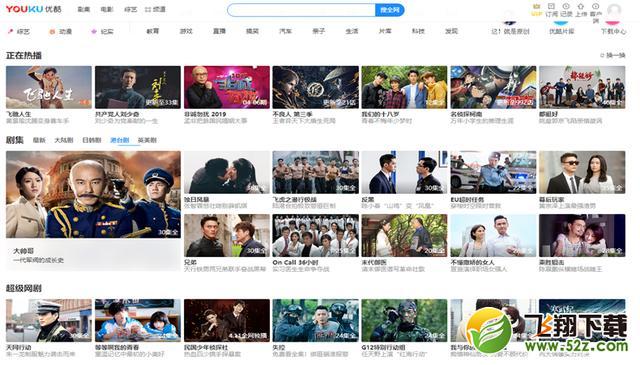
Task: Select the 英美剧 tab
Action: click(x=147, y=140)
